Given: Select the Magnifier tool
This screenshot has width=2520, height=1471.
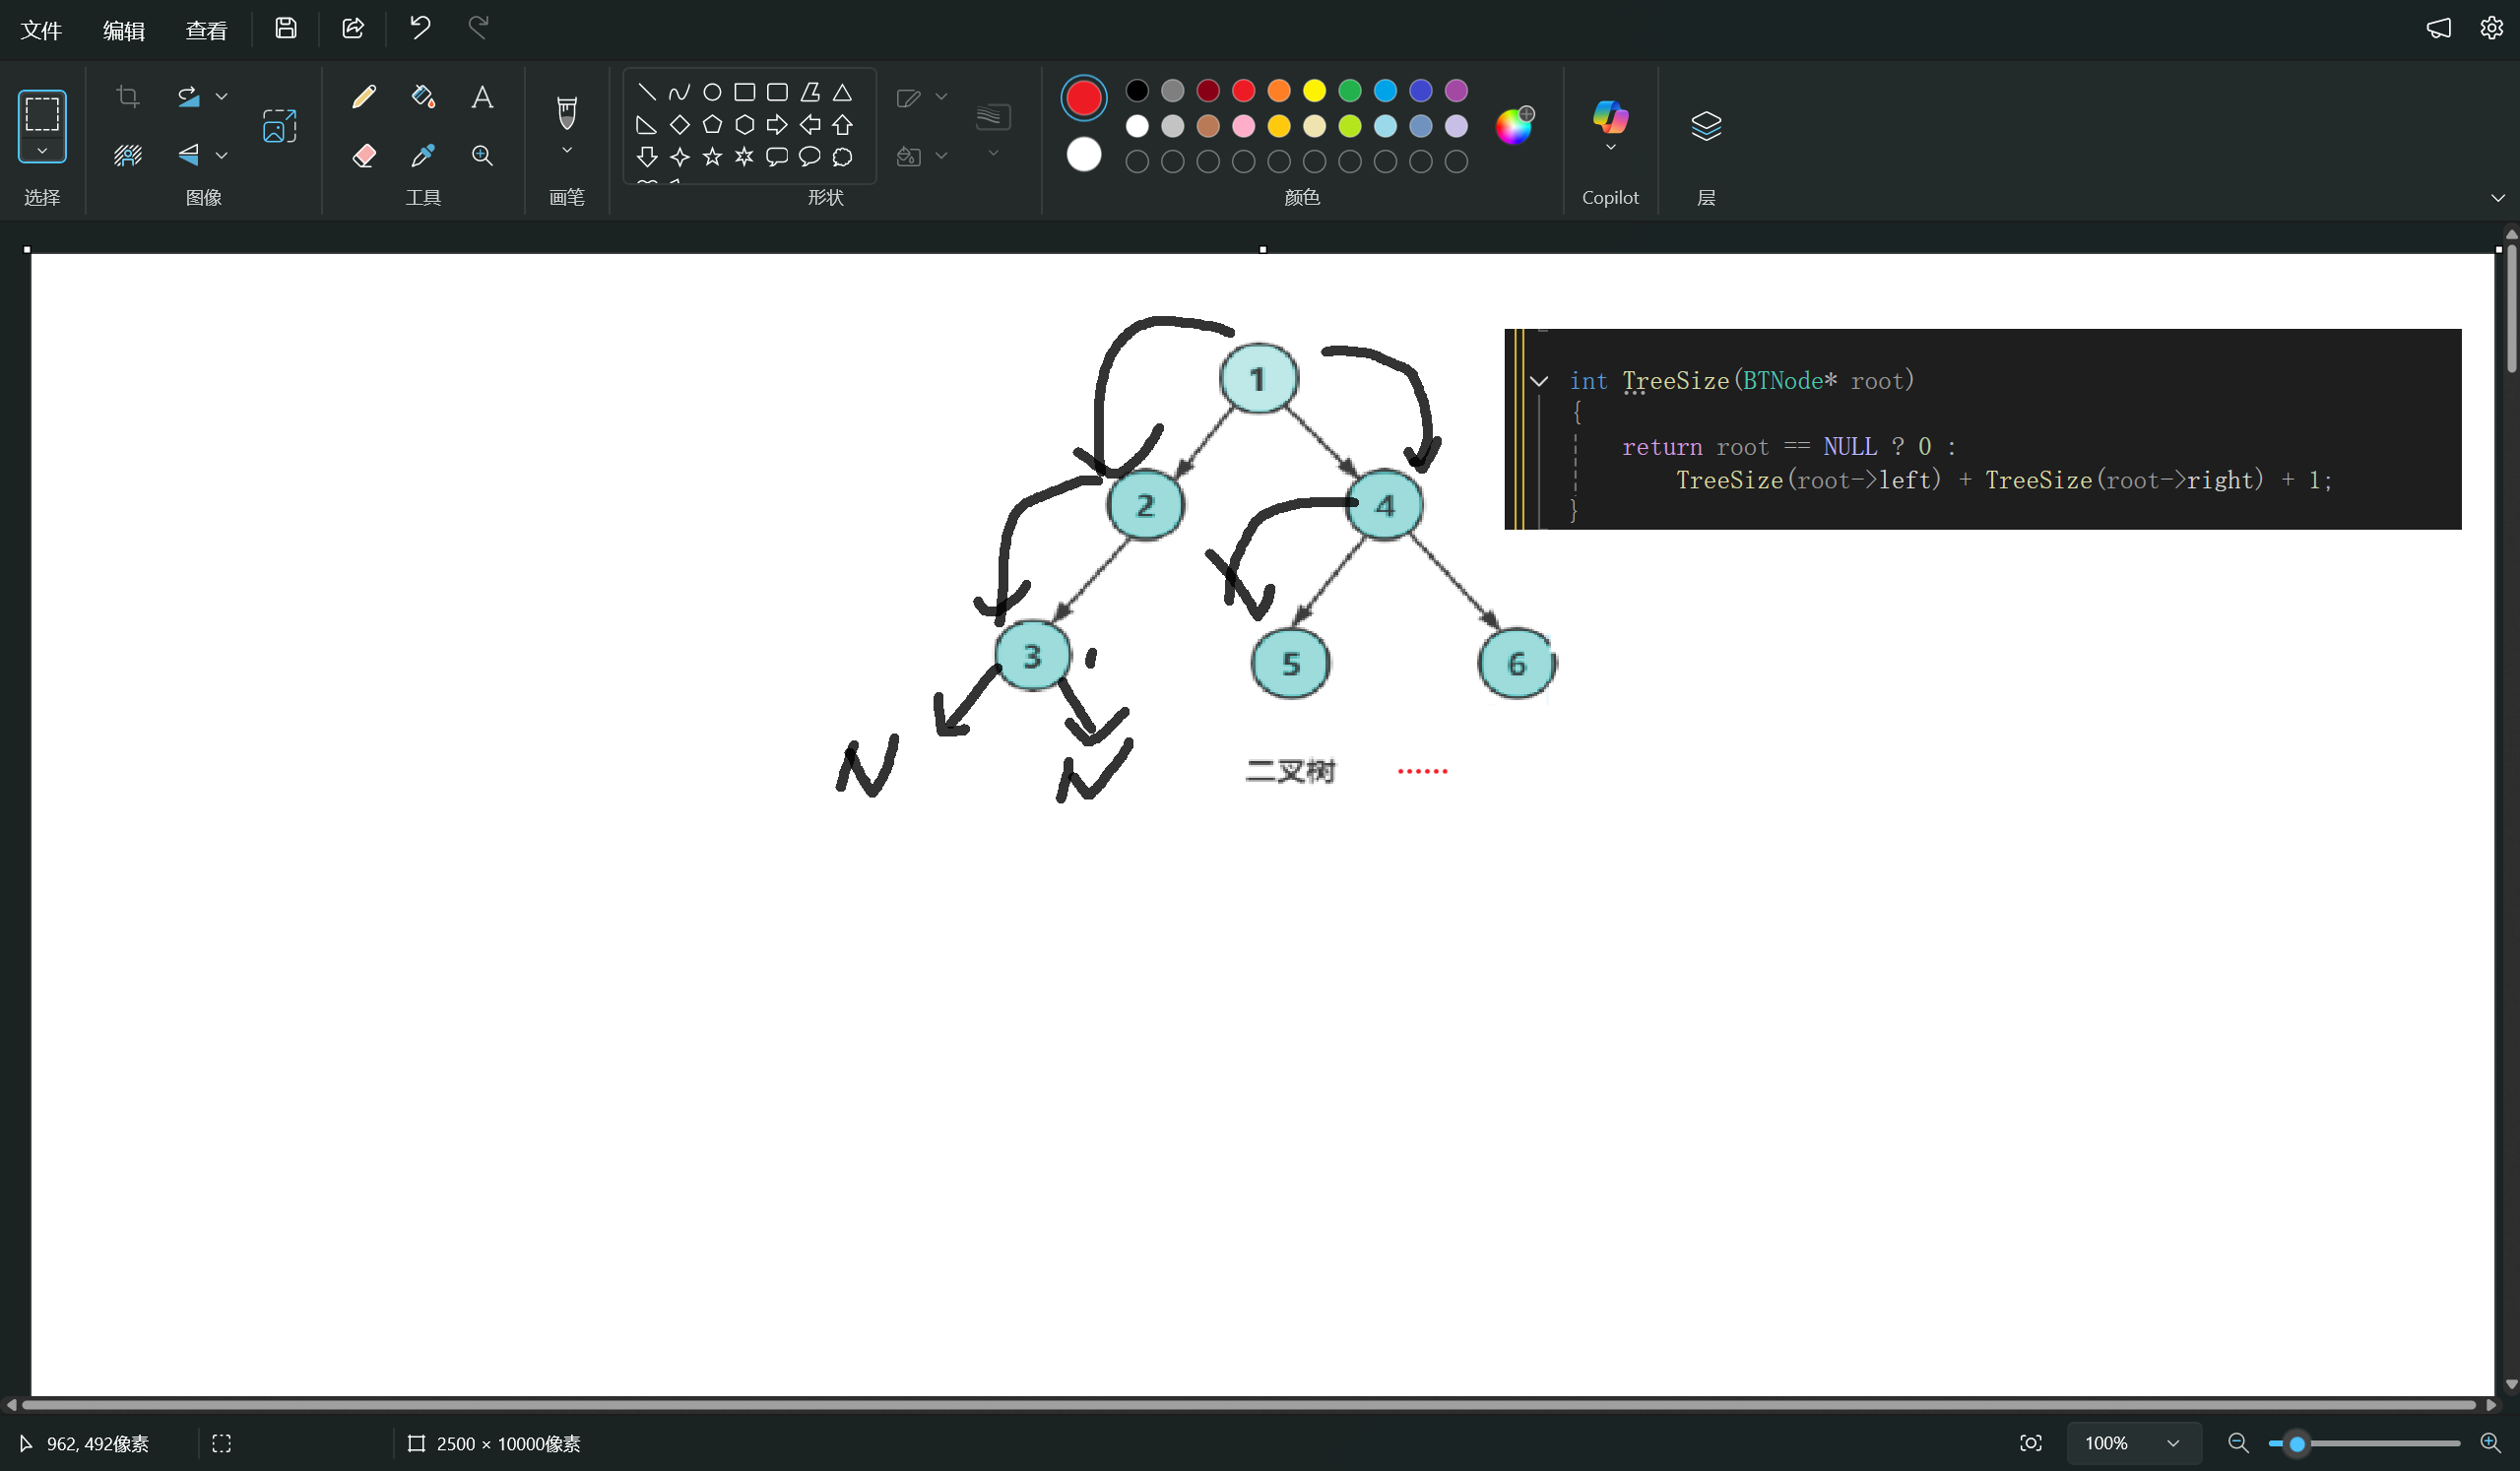Looking at the screenshot, I should [482, 156].
